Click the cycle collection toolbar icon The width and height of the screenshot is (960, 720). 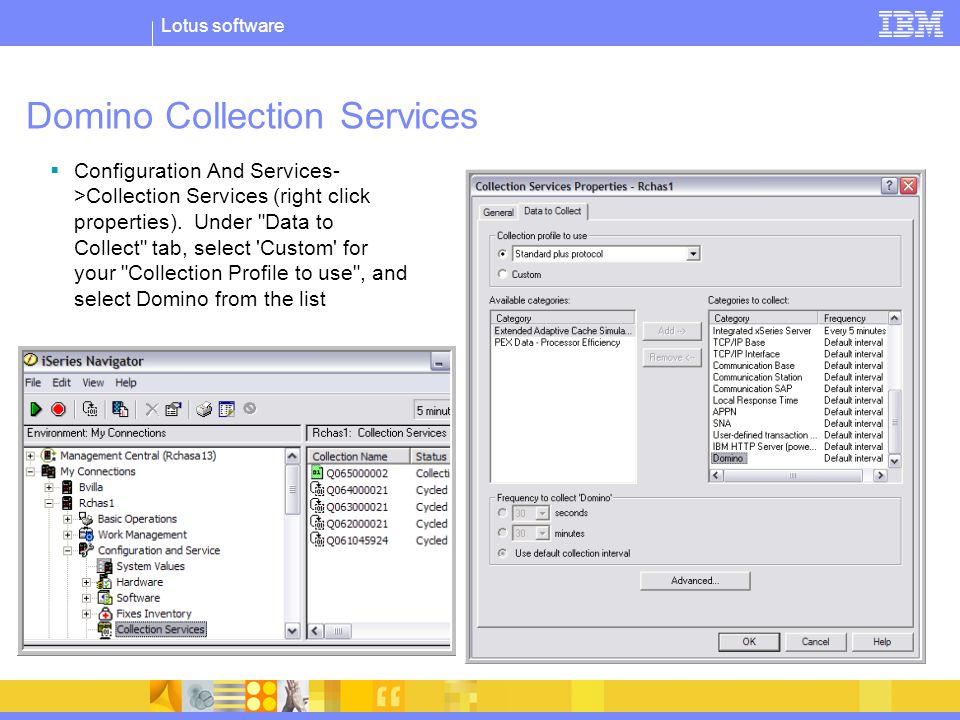click(x=90, y=409)
